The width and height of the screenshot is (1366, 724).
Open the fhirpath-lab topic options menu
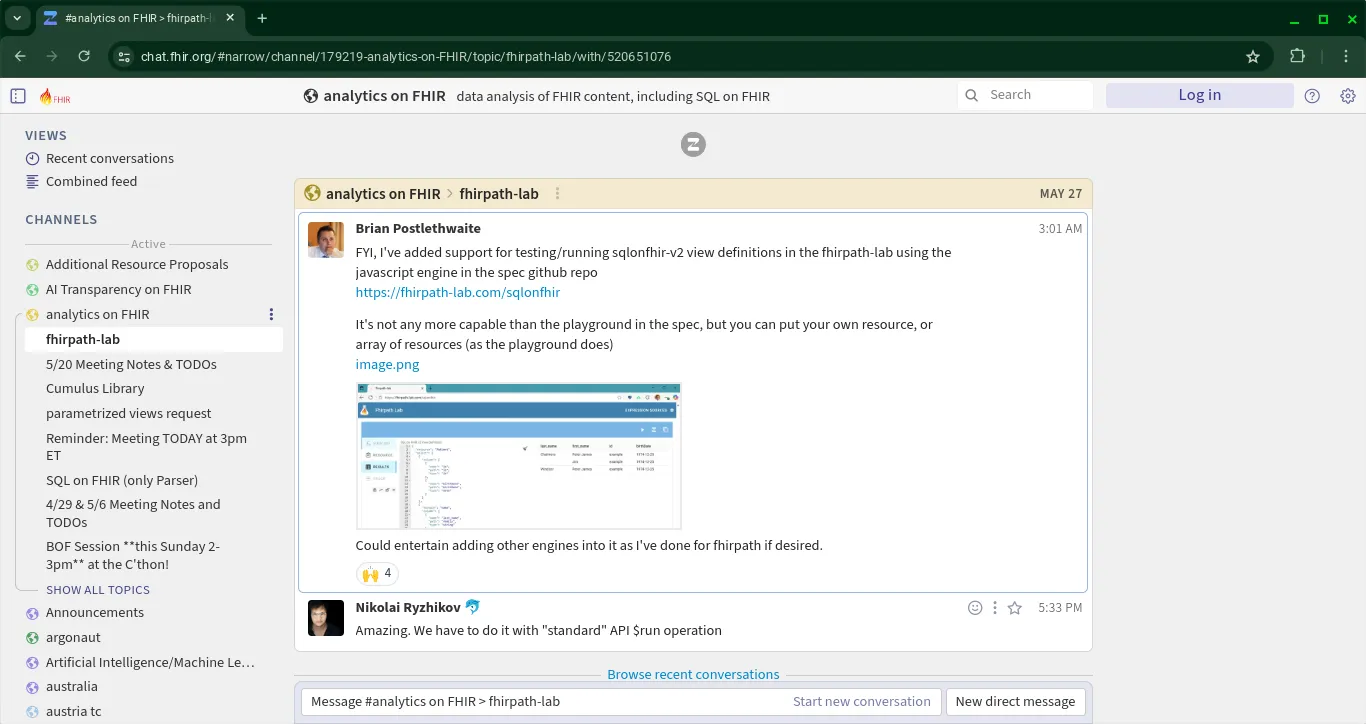557,194
